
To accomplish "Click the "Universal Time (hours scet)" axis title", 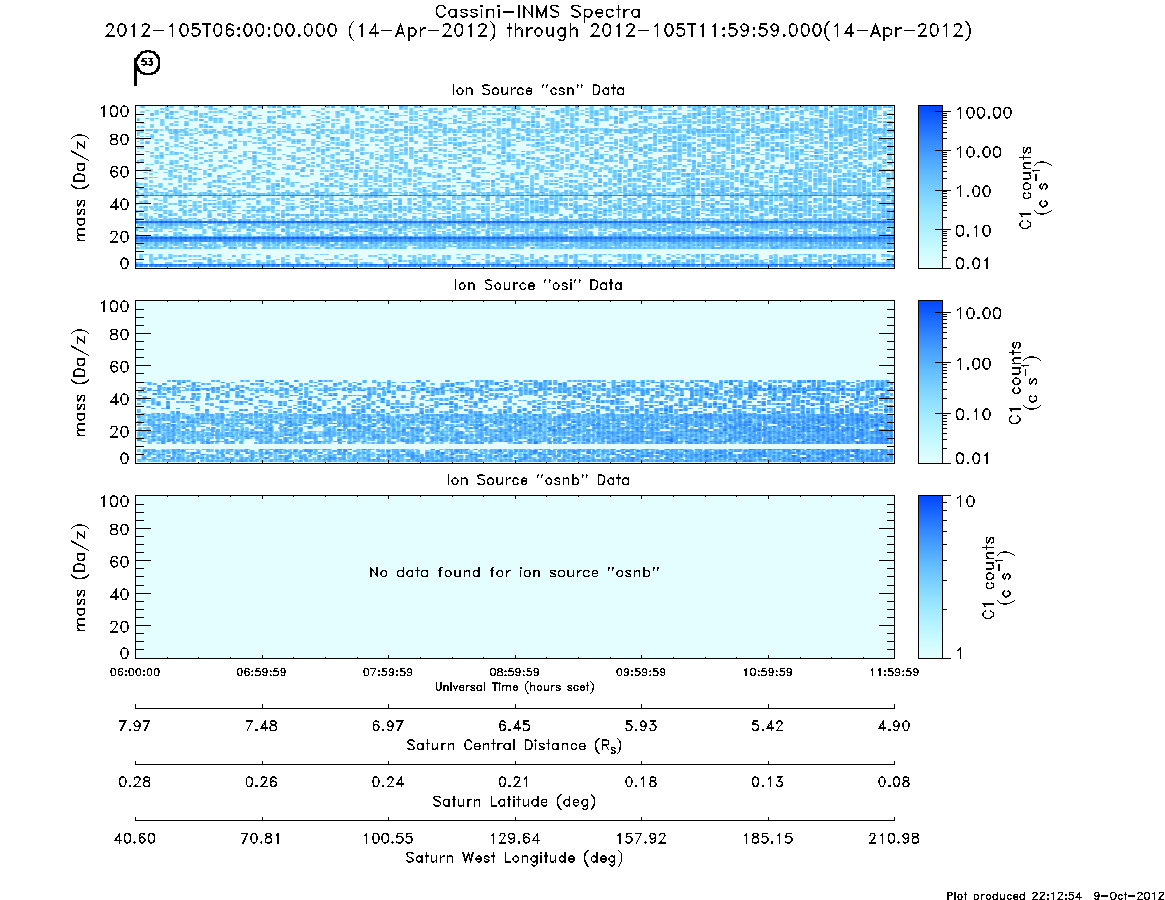I will coord(514,687).
